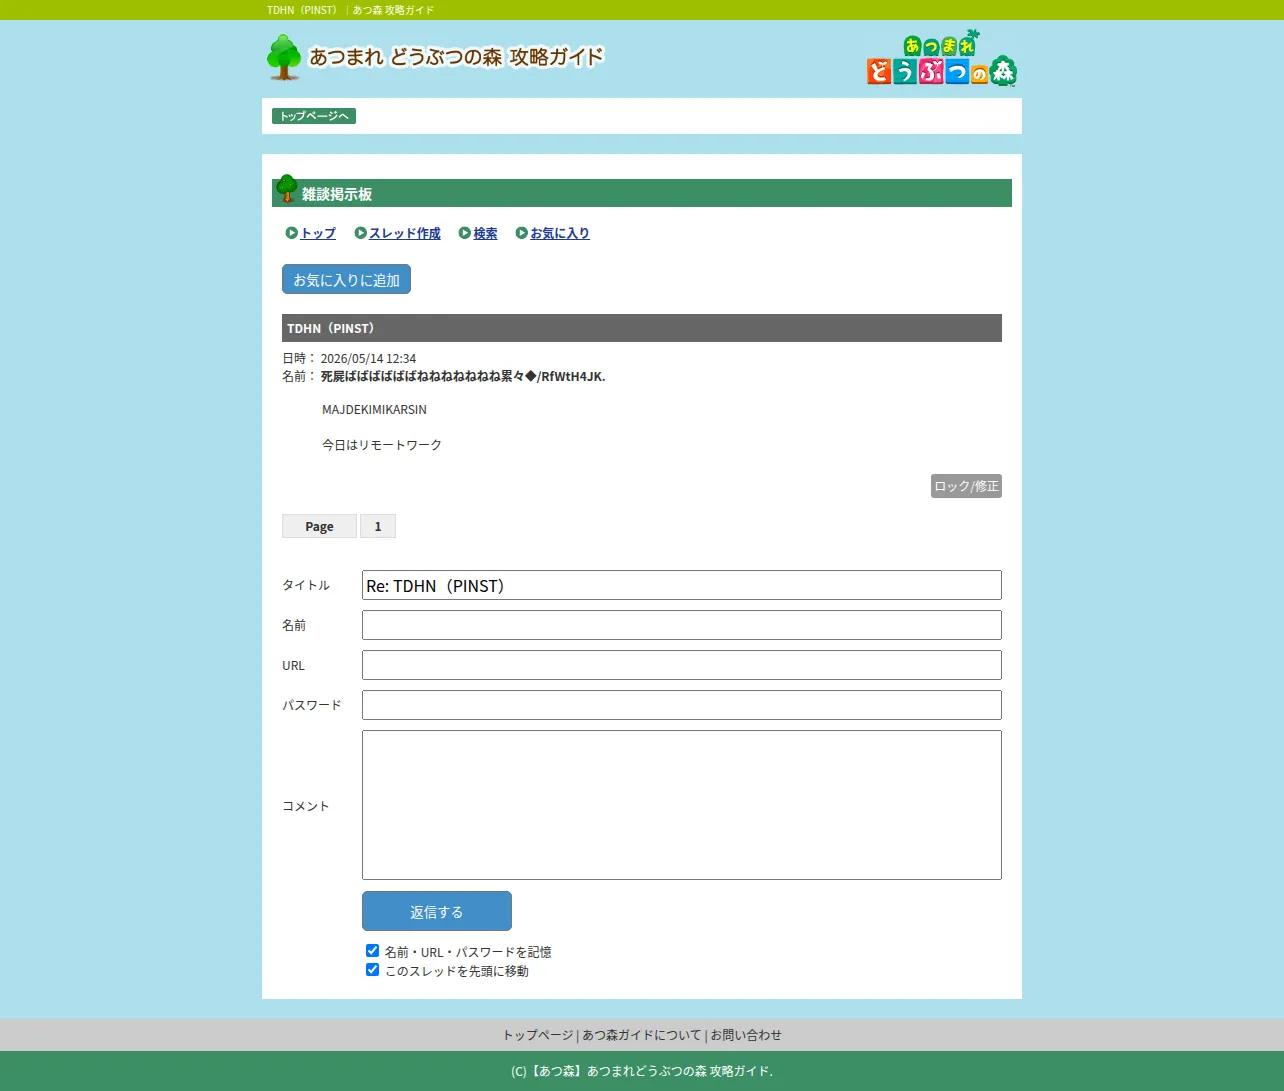
Task: Click the poster name ending with RfWtH4JK.
Action: coord(463,376)
